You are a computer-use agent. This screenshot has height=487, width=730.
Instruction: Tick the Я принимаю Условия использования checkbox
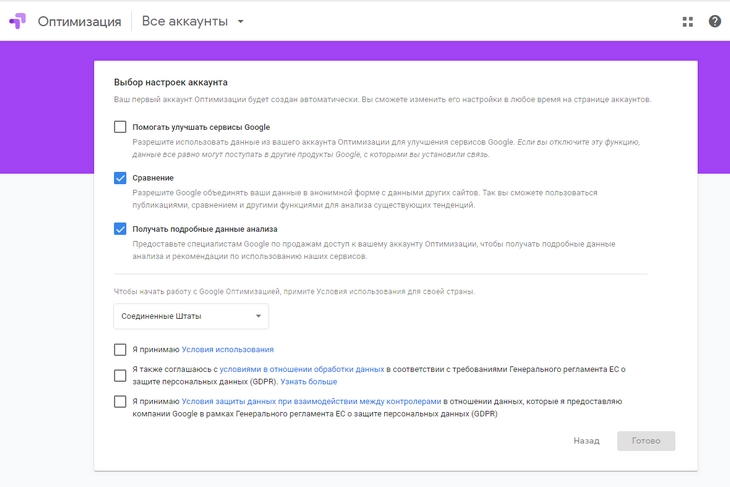click(120, 349)
